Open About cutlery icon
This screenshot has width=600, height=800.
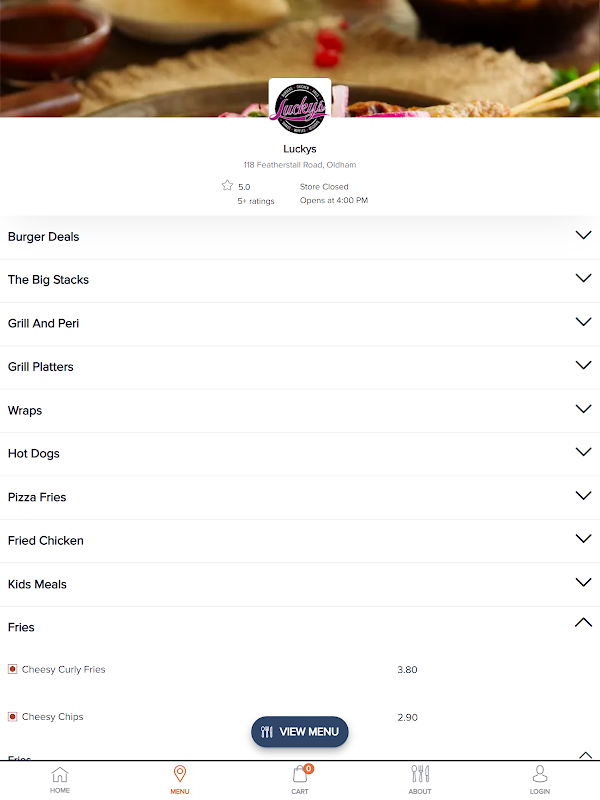pos(420,774)
